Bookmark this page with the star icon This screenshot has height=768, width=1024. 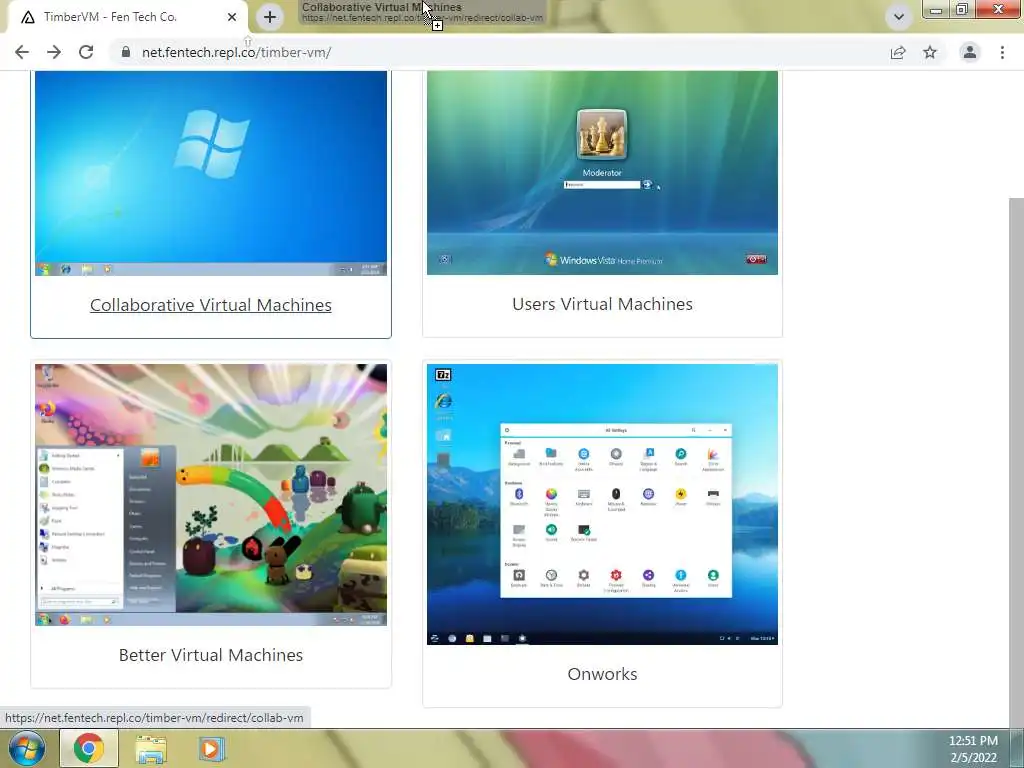[930, 52]
